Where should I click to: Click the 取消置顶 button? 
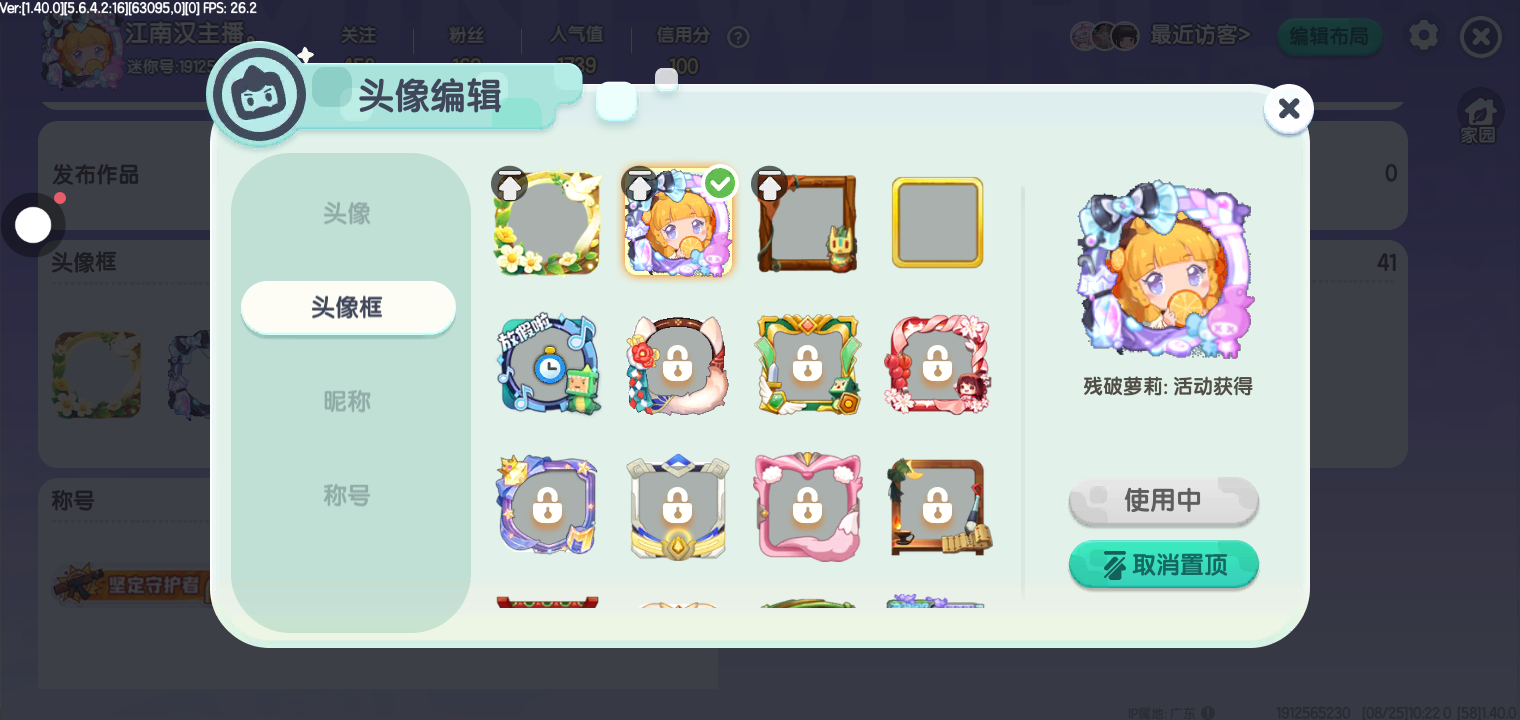(1163, 565)
